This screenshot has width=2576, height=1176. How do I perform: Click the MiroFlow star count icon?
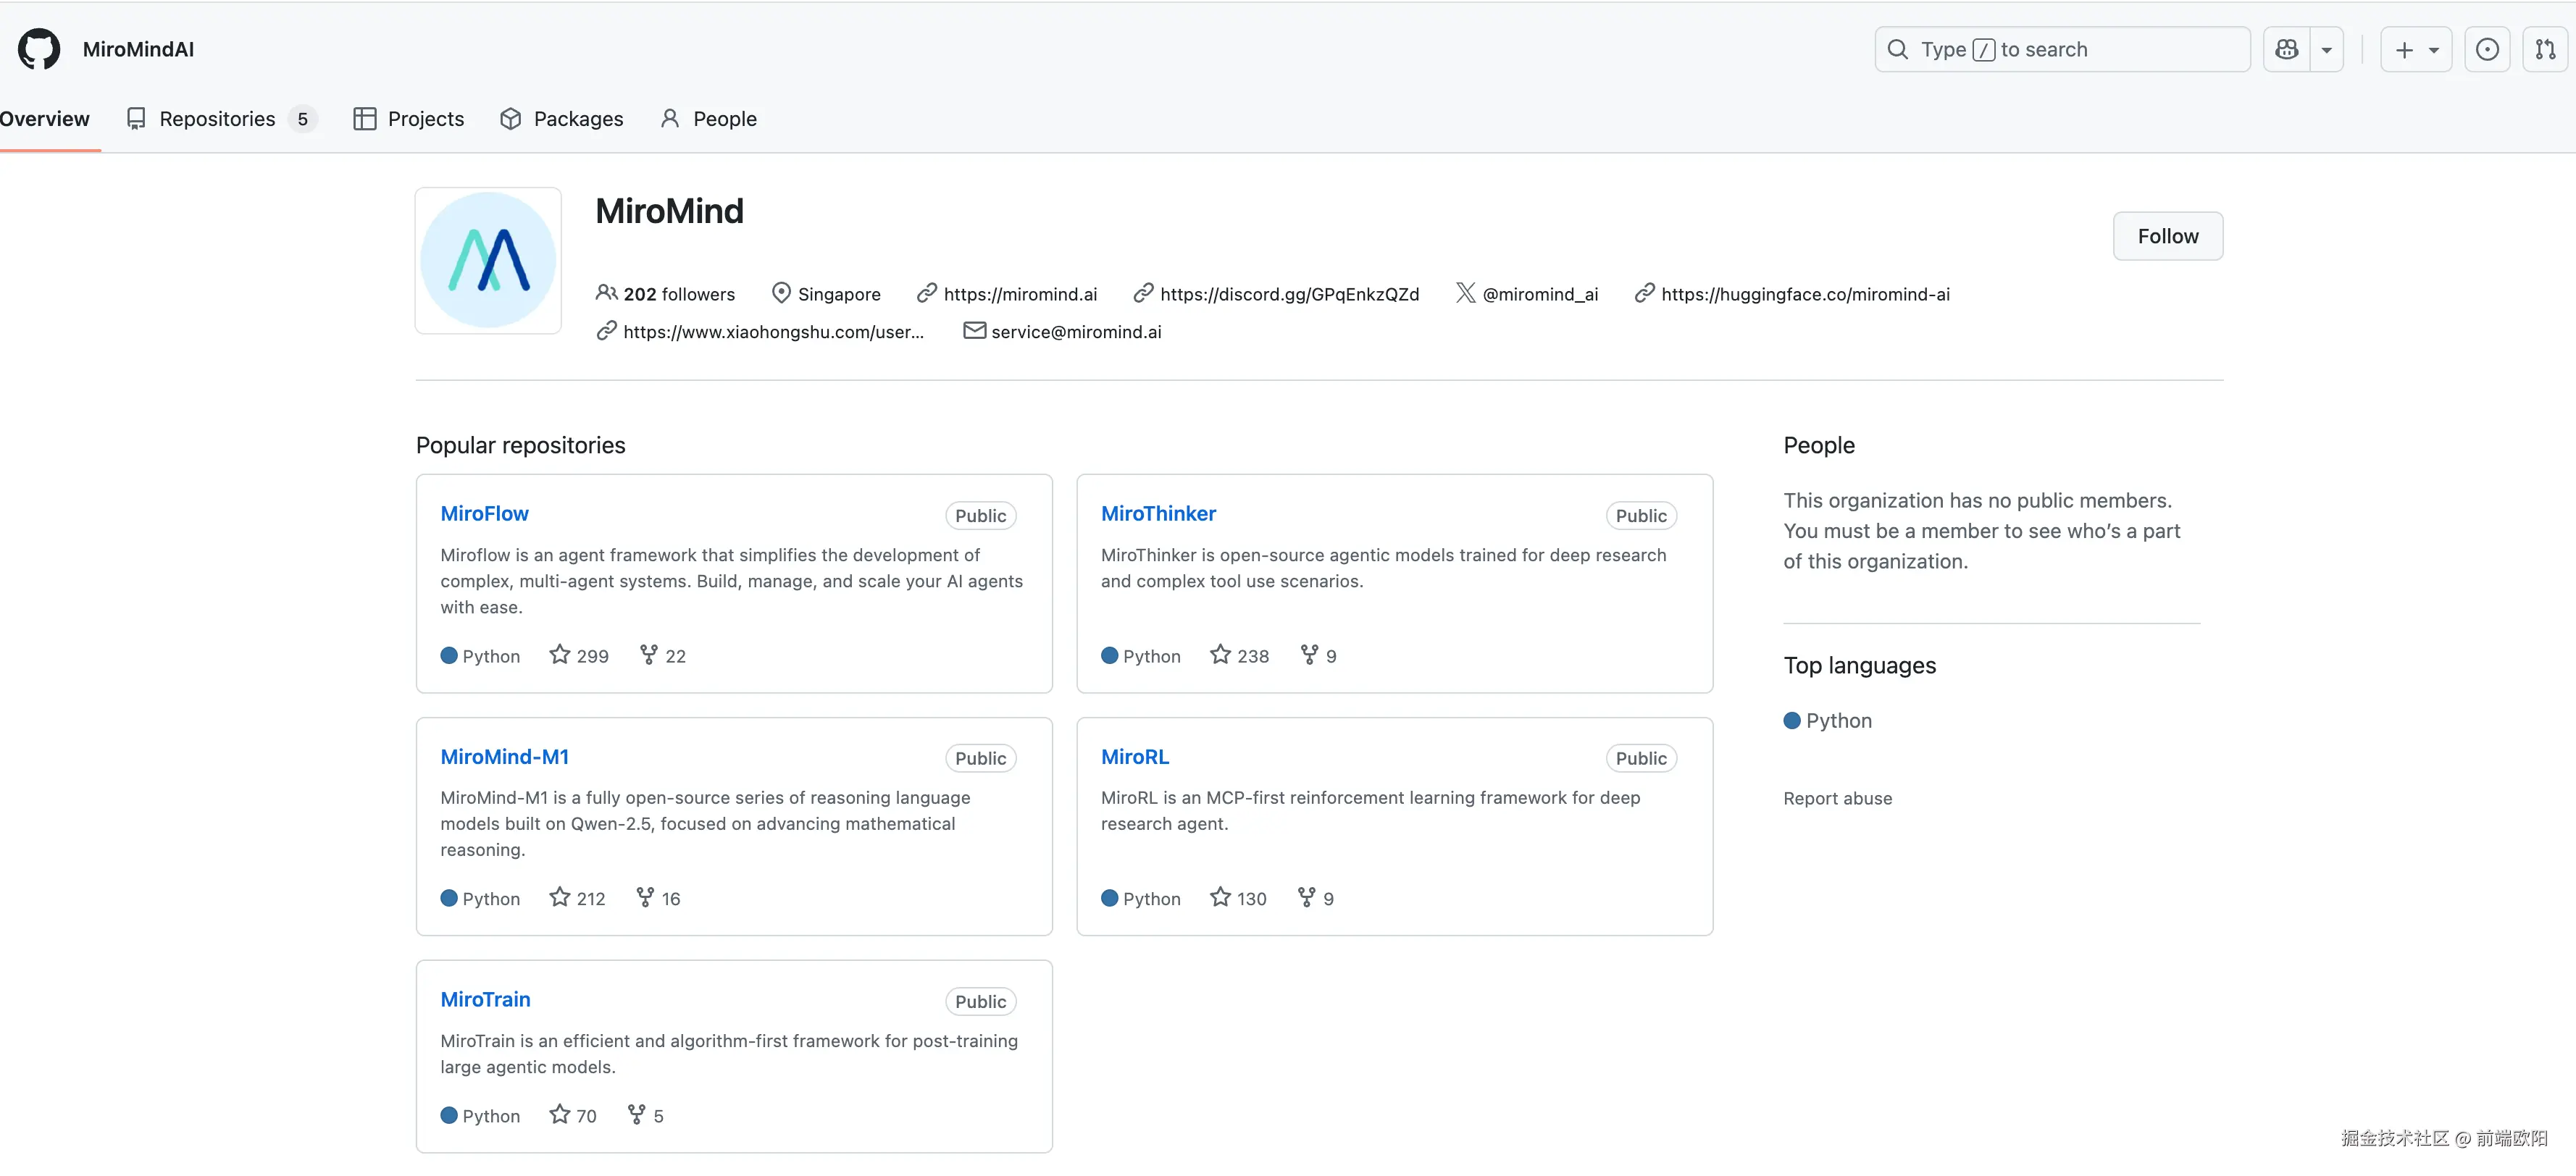click(x=560, y=655)
